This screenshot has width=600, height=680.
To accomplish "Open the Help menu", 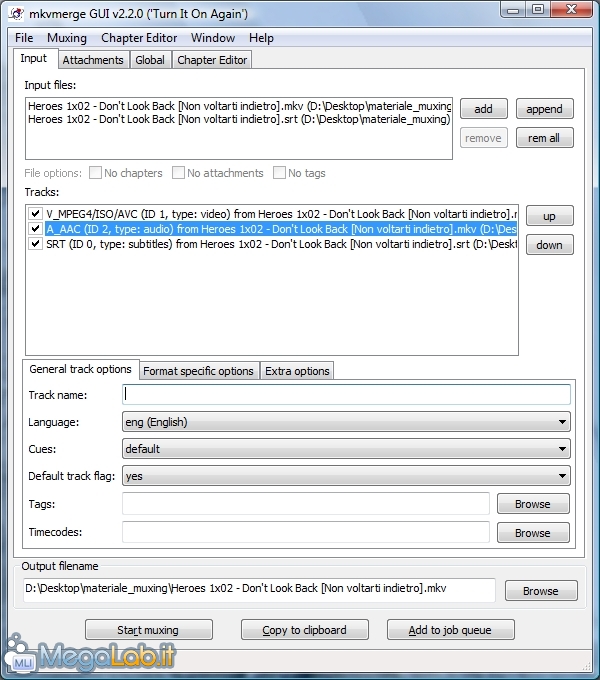I will click(x=261, y=38).
